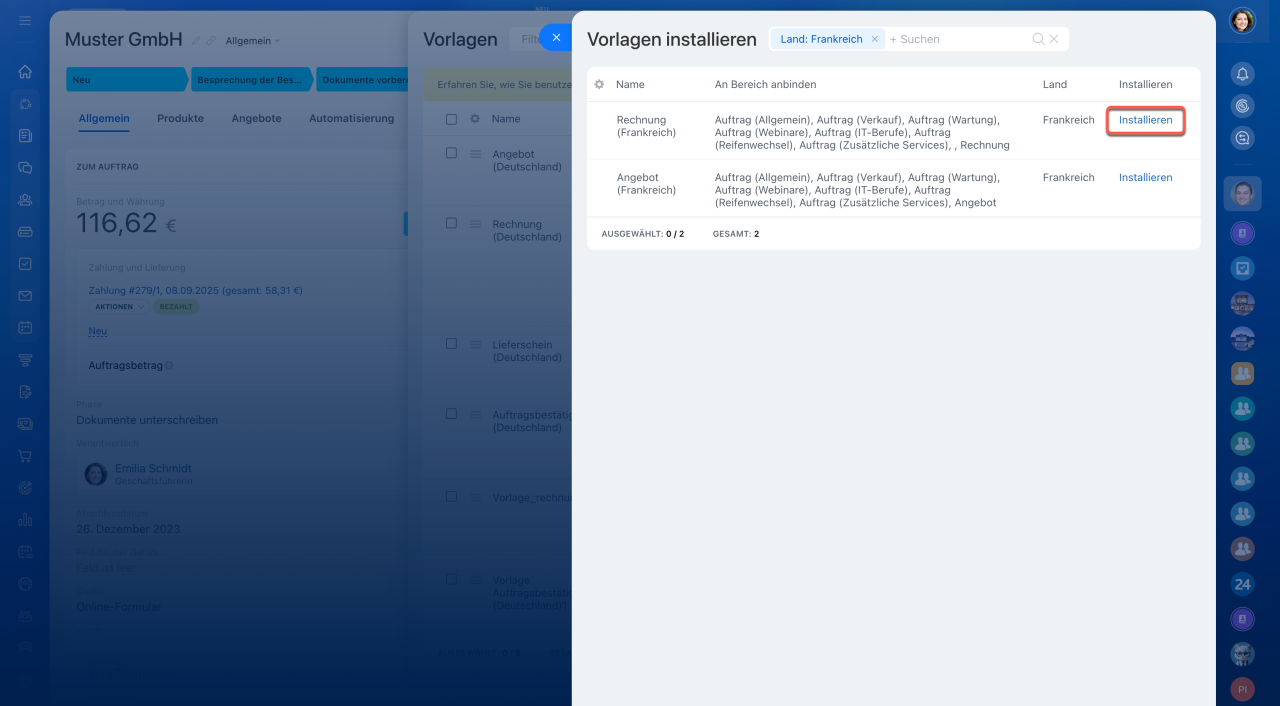Tick checkbox for Rechnung (Deutschland)
Screen dimensions: 1280x706
coord(451,223)
